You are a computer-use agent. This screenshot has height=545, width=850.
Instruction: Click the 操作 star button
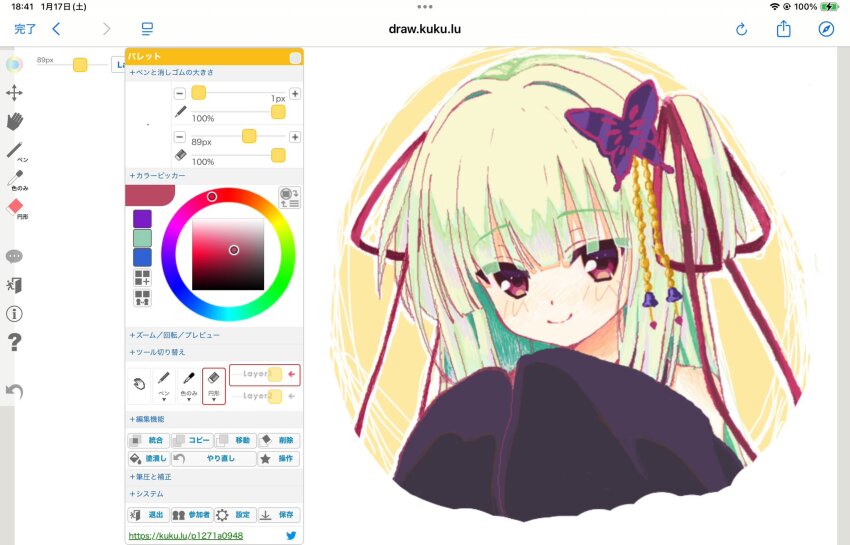279,458
